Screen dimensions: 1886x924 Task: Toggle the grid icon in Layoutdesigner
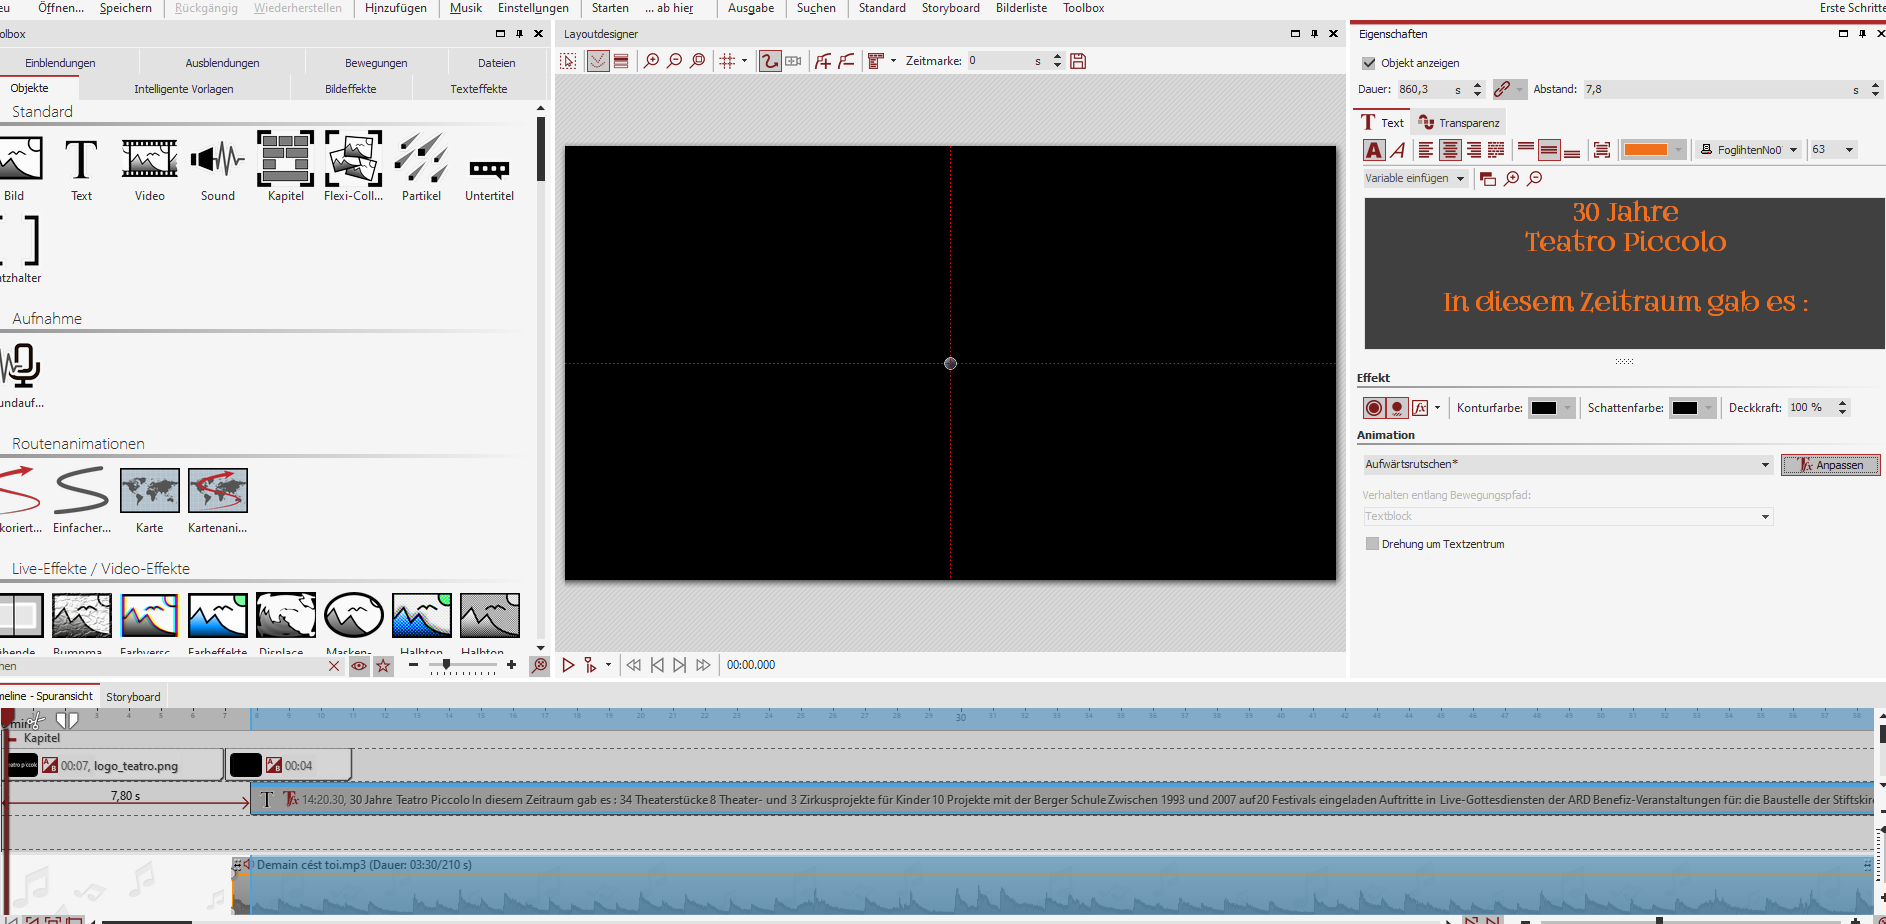727,61
